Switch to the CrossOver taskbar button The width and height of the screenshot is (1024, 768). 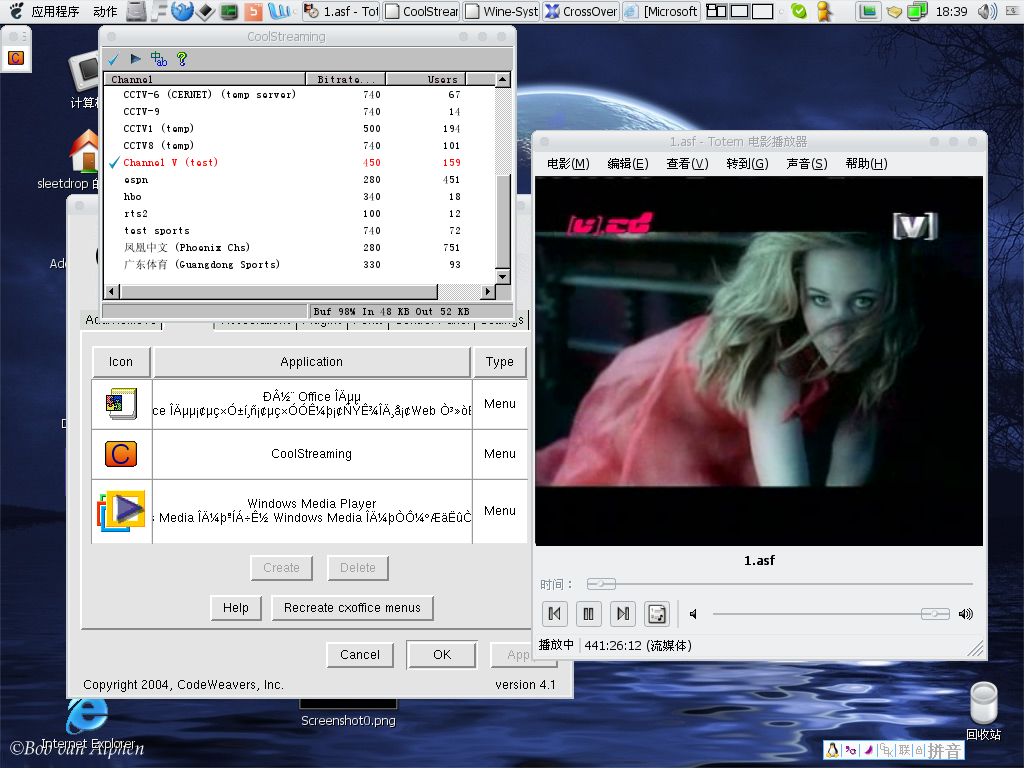[x=581, y=11]
